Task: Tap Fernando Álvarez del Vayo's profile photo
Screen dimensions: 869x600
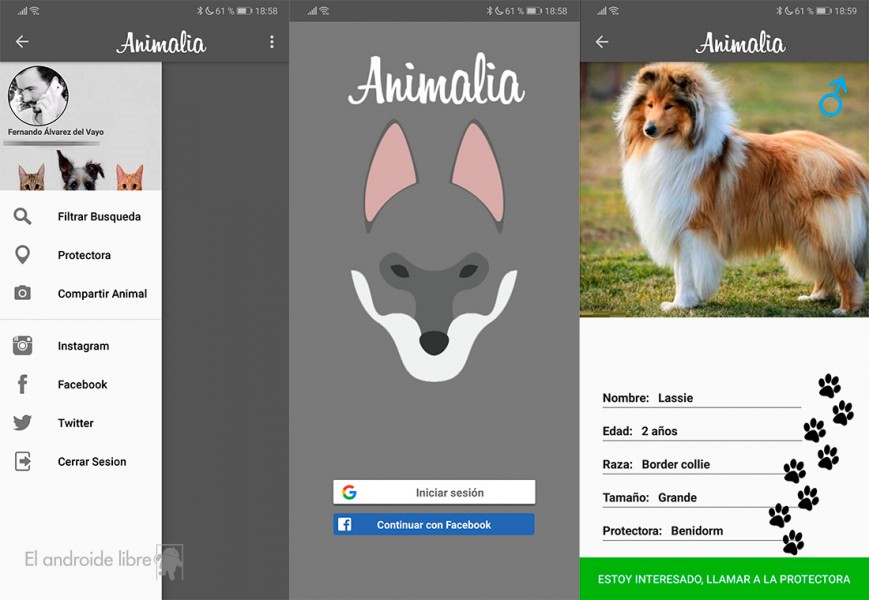Action: 40,97
